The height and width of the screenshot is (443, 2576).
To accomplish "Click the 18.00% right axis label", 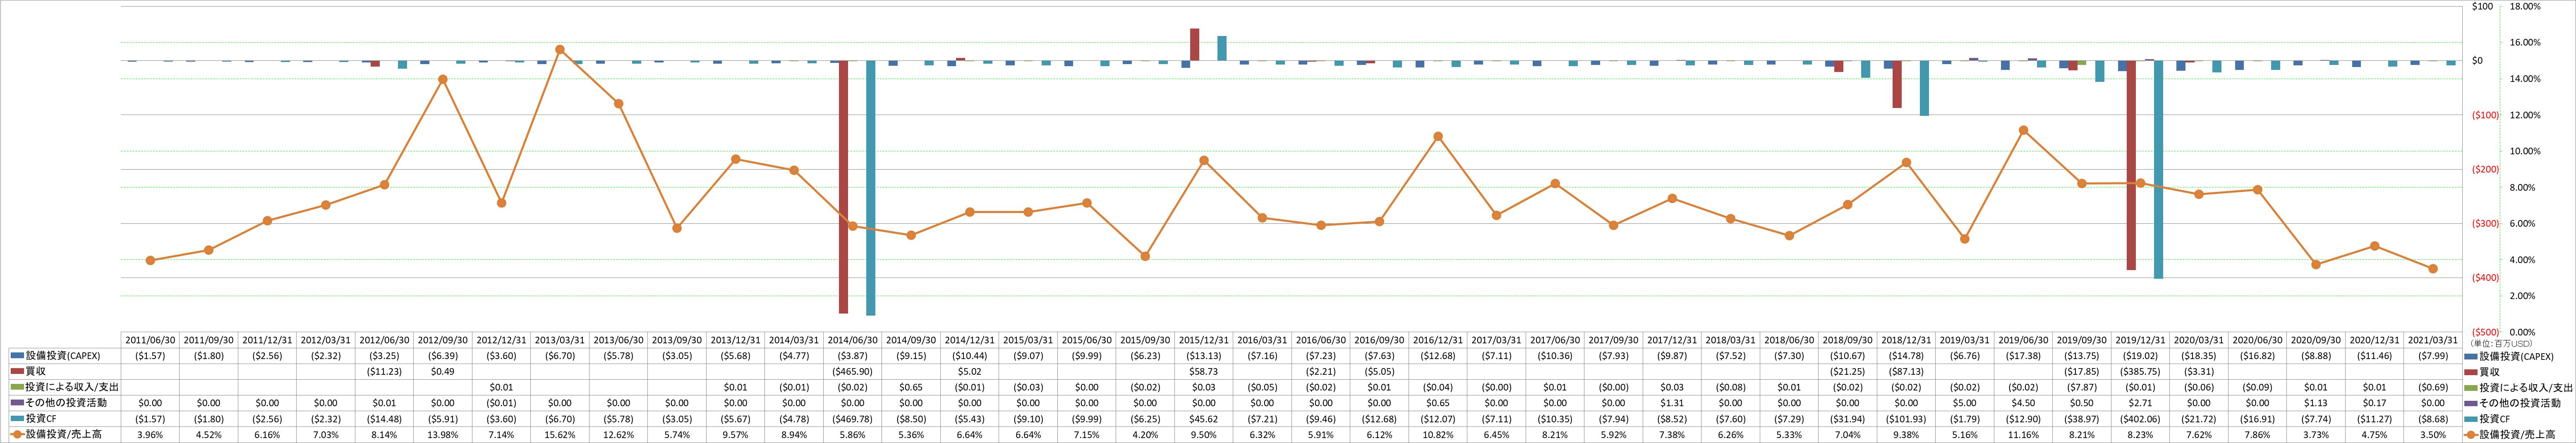I will (2526, 7).
